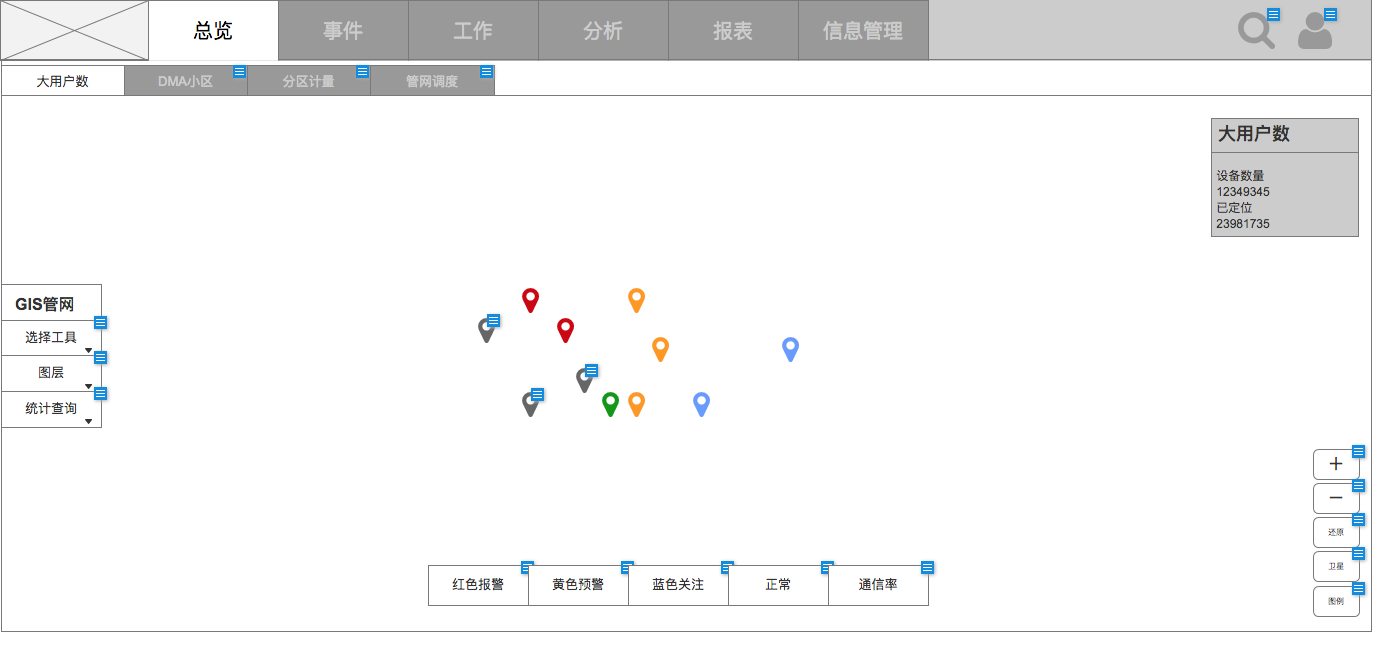Toggle the 红色报警 filter

click(478, 585)
